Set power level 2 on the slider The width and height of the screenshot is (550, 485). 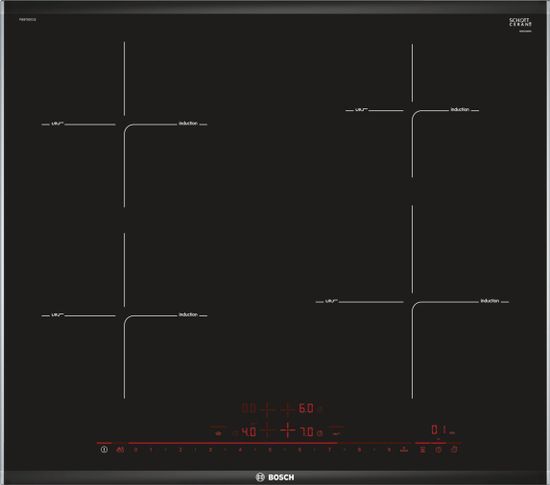click(x=180, y=450)
